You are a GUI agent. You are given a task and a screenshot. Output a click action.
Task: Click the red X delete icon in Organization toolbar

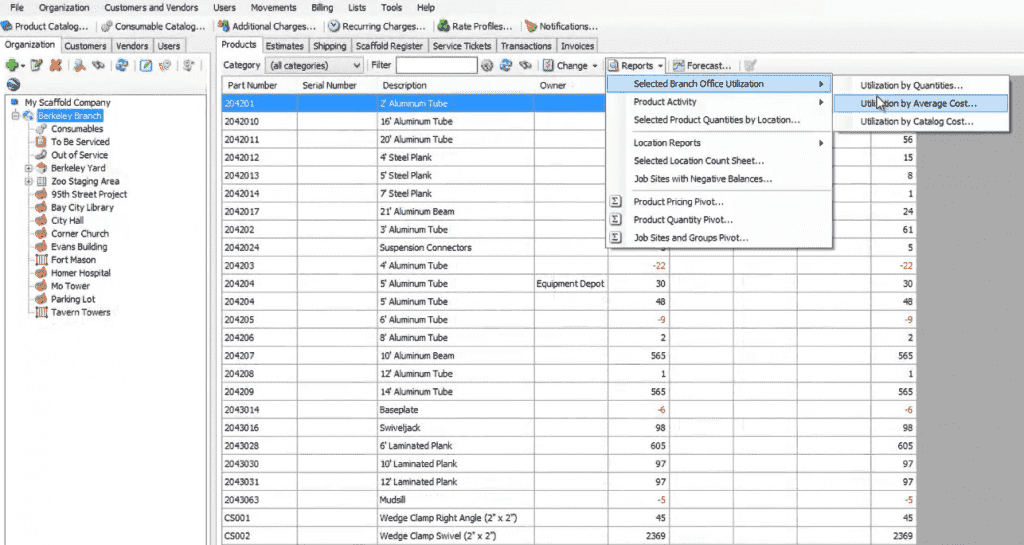(55, 65)
